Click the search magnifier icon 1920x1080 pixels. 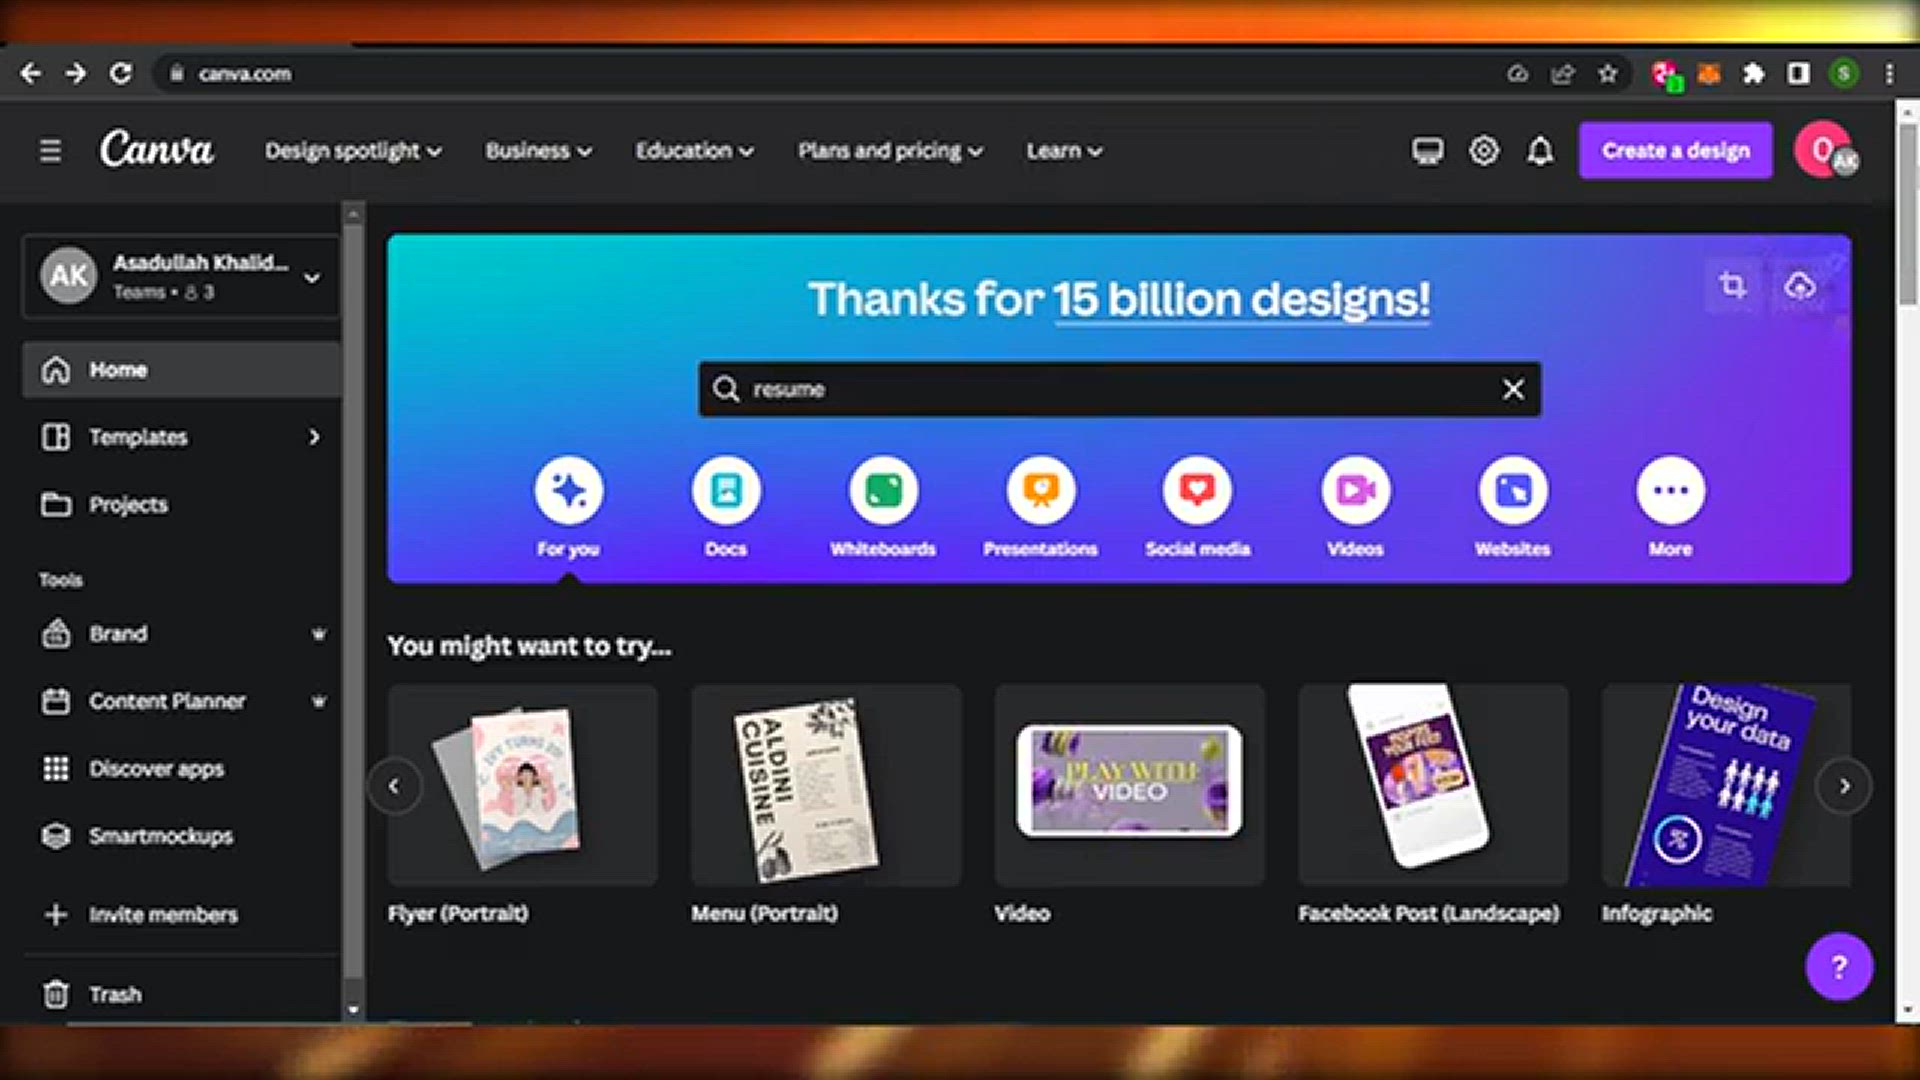(x=726, y=389)
